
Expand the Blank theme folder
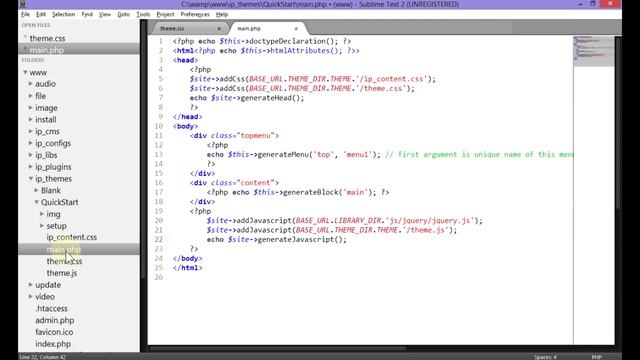pos(36,190)
